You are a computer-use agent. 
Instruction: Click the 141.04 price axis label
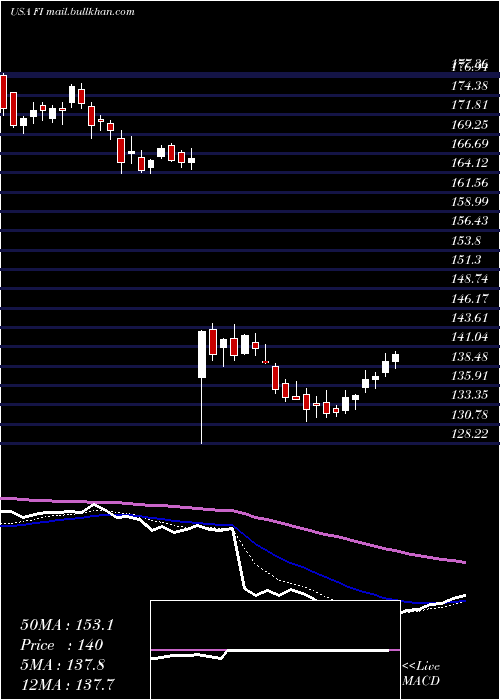coord(470,337)
